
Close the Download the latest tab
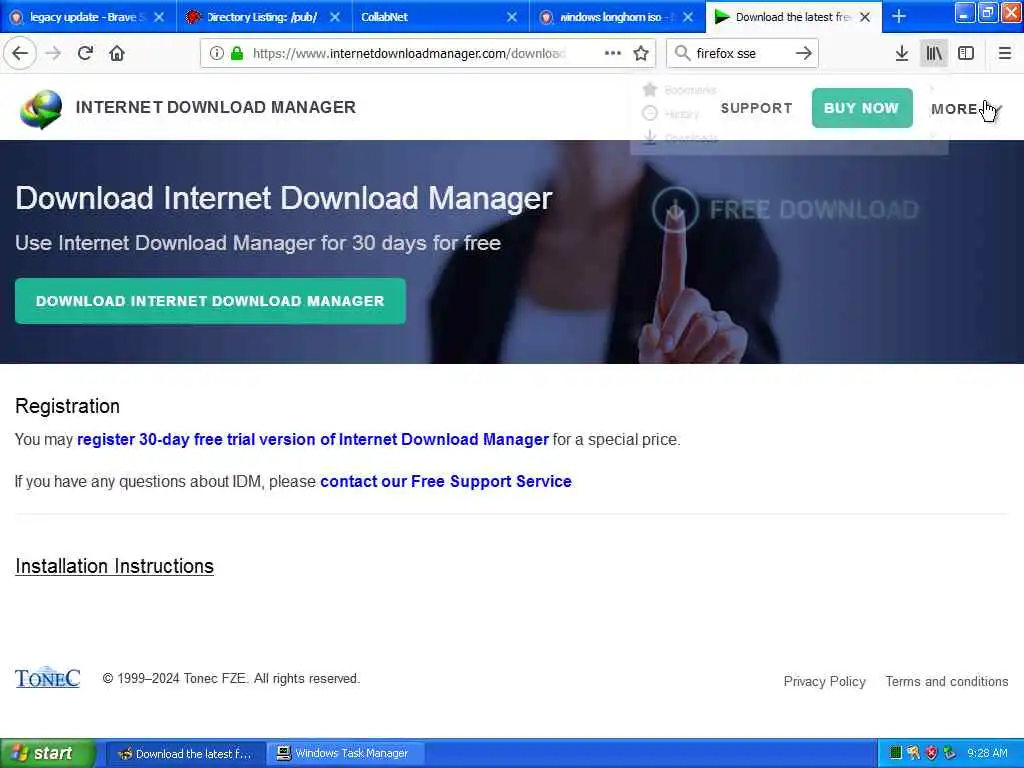click(865, 17)
